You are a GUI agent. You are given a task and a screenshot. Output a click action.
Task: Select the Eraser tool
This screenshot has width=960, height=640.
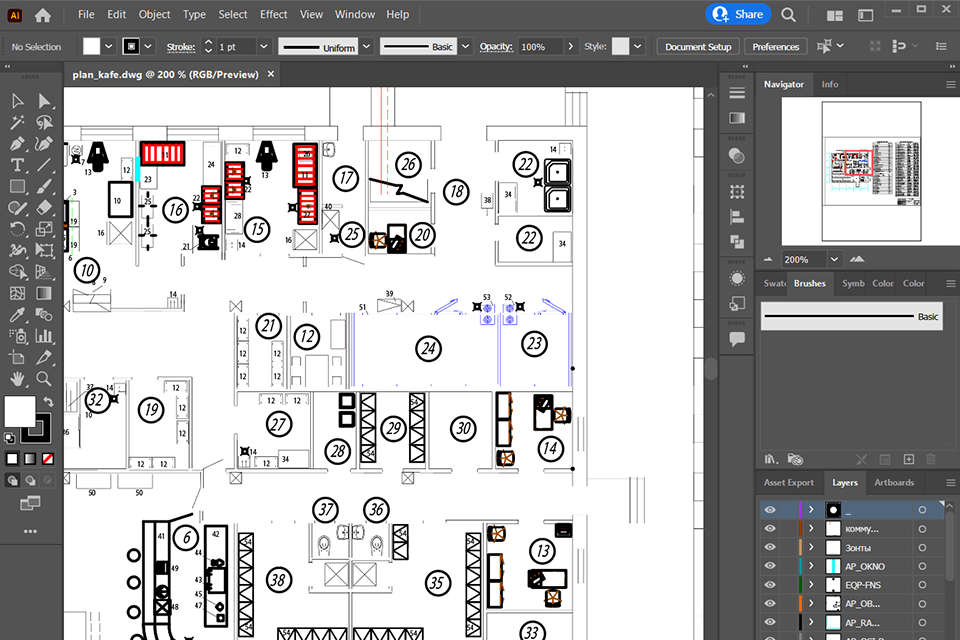[44, 208]
